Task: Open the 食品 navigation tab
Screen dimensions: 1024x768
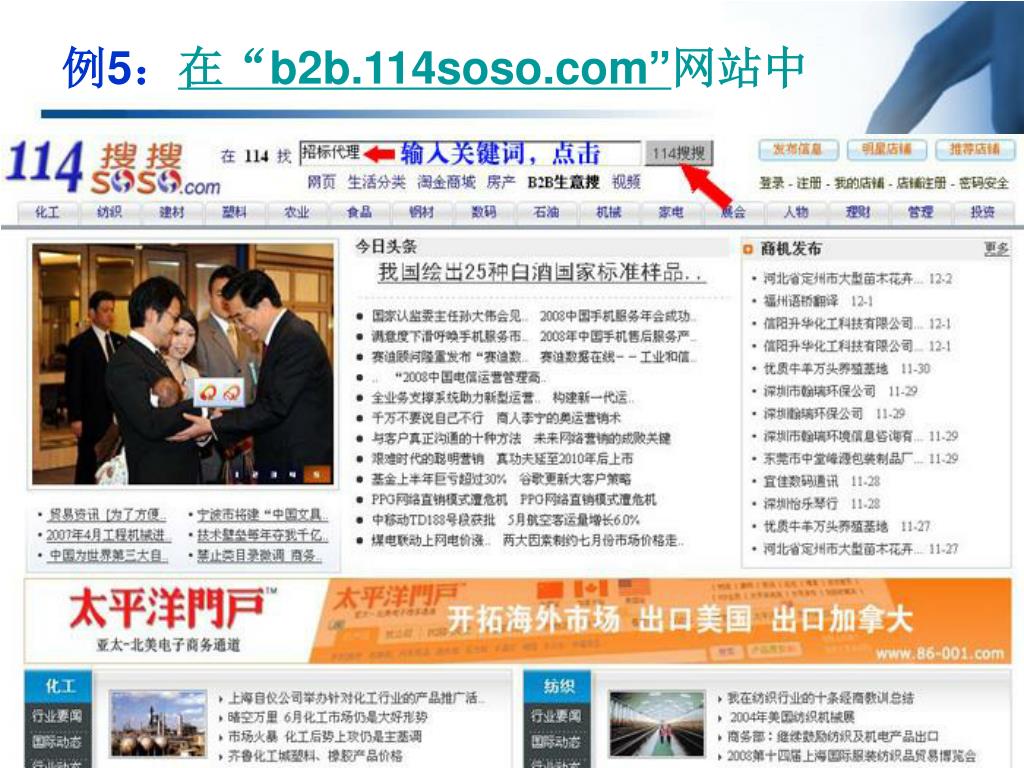Action: click(359, 212)
